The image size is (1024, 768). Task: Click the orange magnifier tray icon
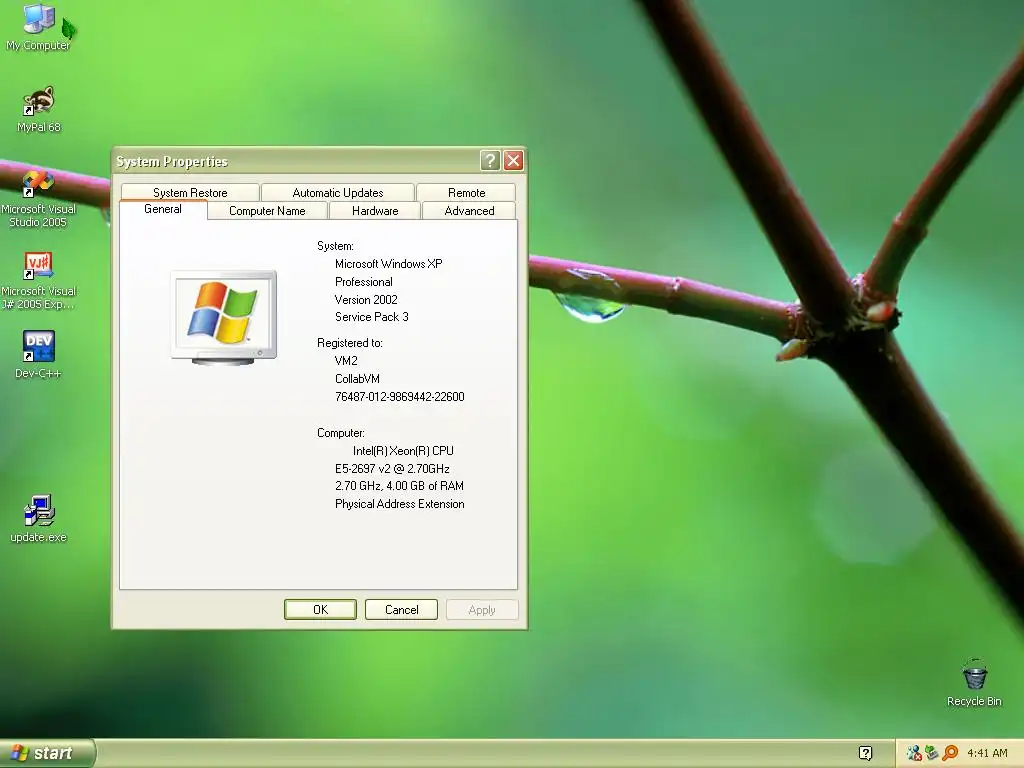click(950, 753)
